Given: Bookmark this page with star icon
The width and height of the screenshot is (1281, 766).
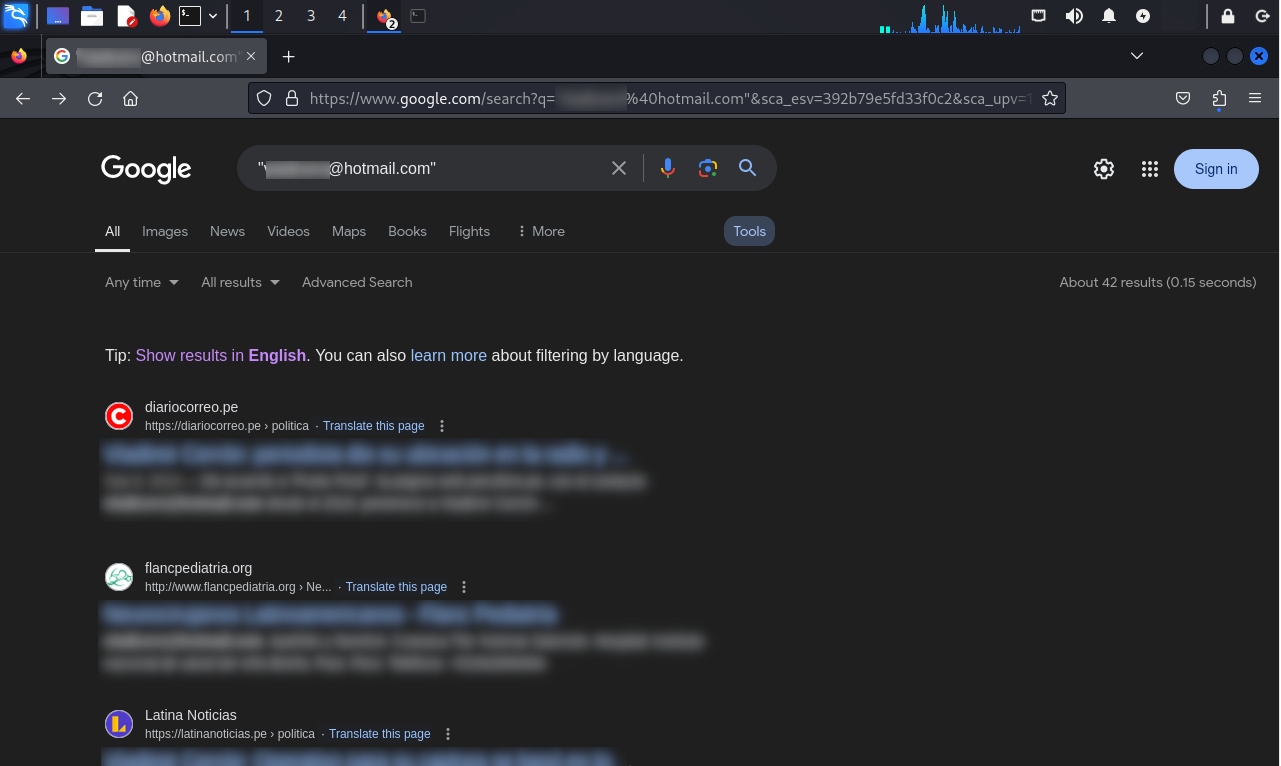Looking at the screenshot, I should pyautogui.click(x=1050, y=98).
